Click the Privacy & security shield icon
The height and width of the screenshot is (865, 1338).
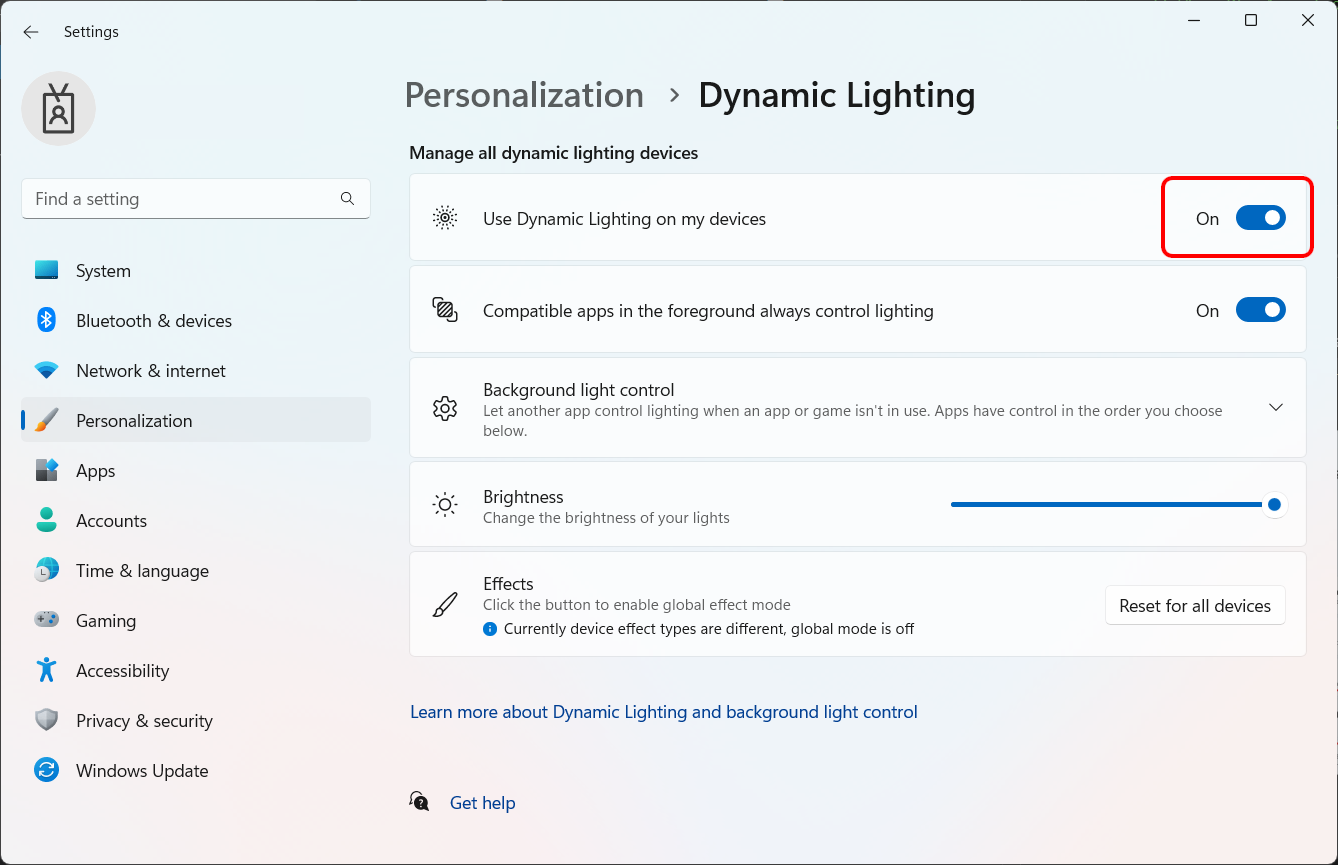pyautogui.click(x=47, y=720)
